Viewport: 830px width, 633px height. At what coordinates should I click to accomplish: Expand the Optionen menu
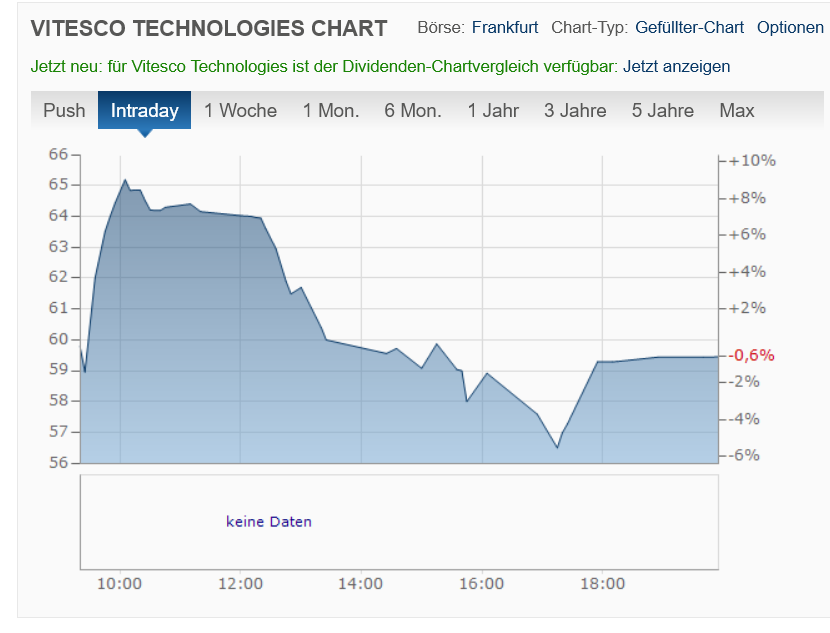[x=790, y=27]
